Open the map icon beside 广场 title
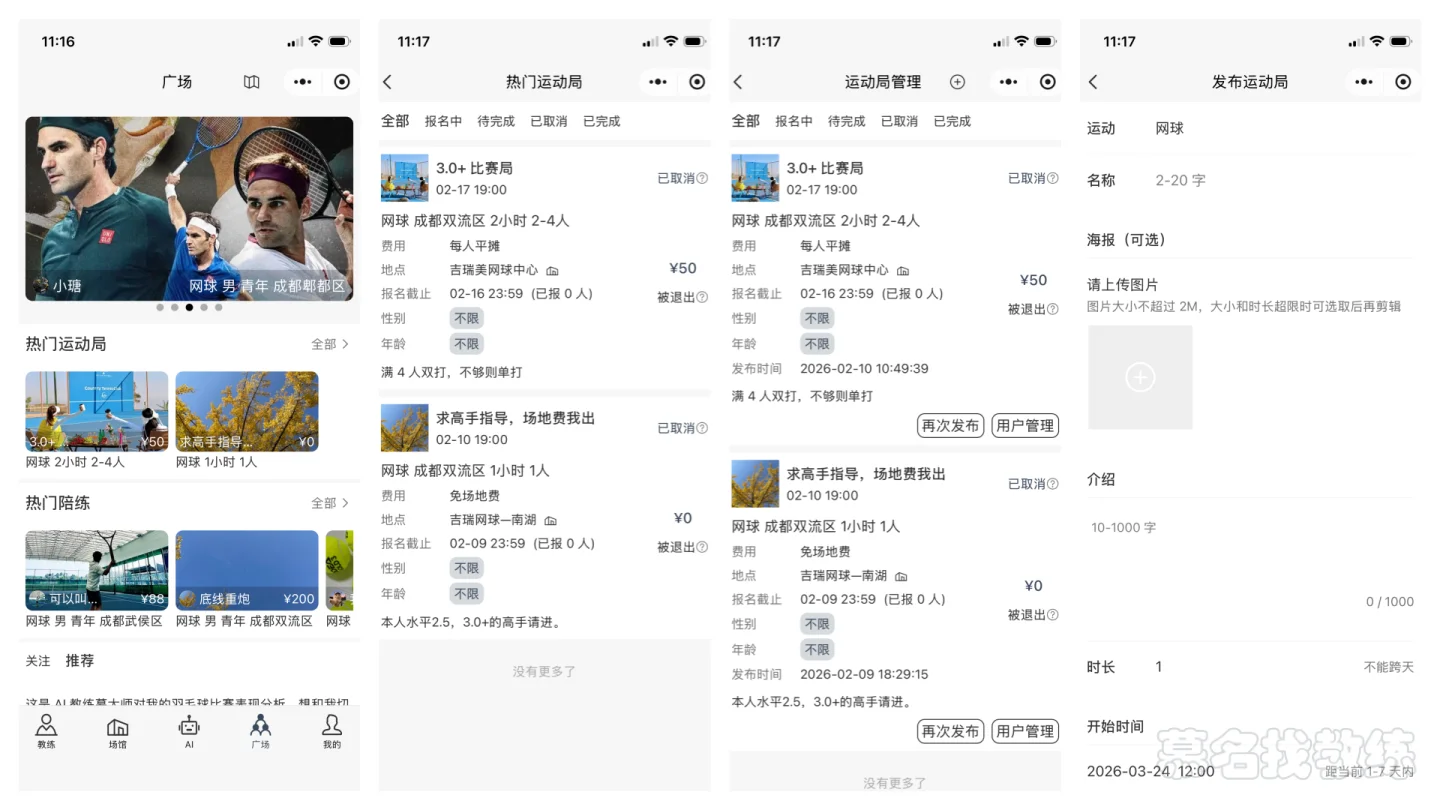Image resolution: width=1440 pixels, height=810 pixels. (x=252, y=82)
